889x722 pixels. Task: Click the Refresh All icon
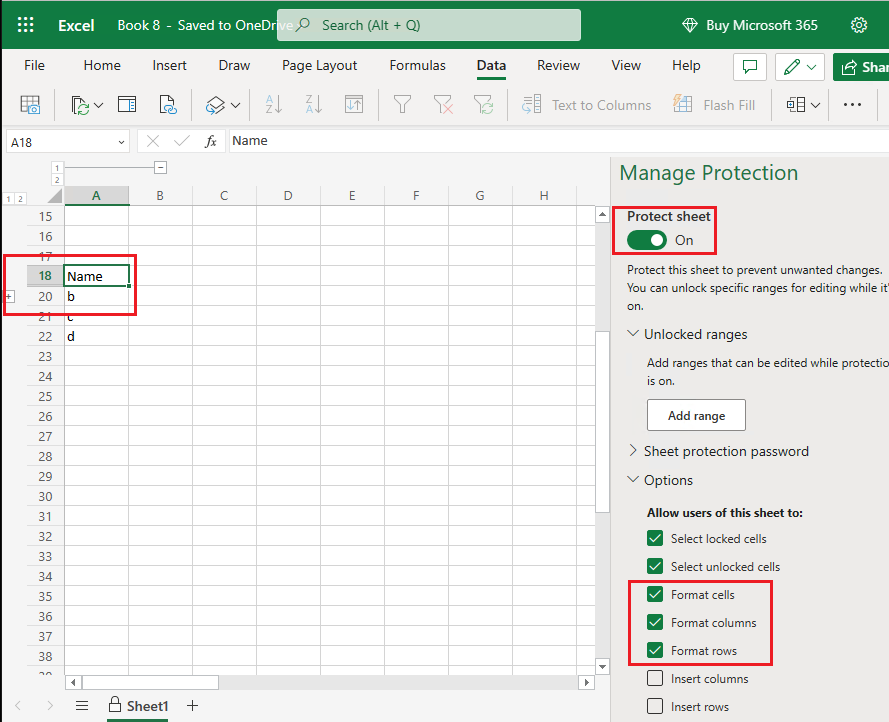pos(80,105)
